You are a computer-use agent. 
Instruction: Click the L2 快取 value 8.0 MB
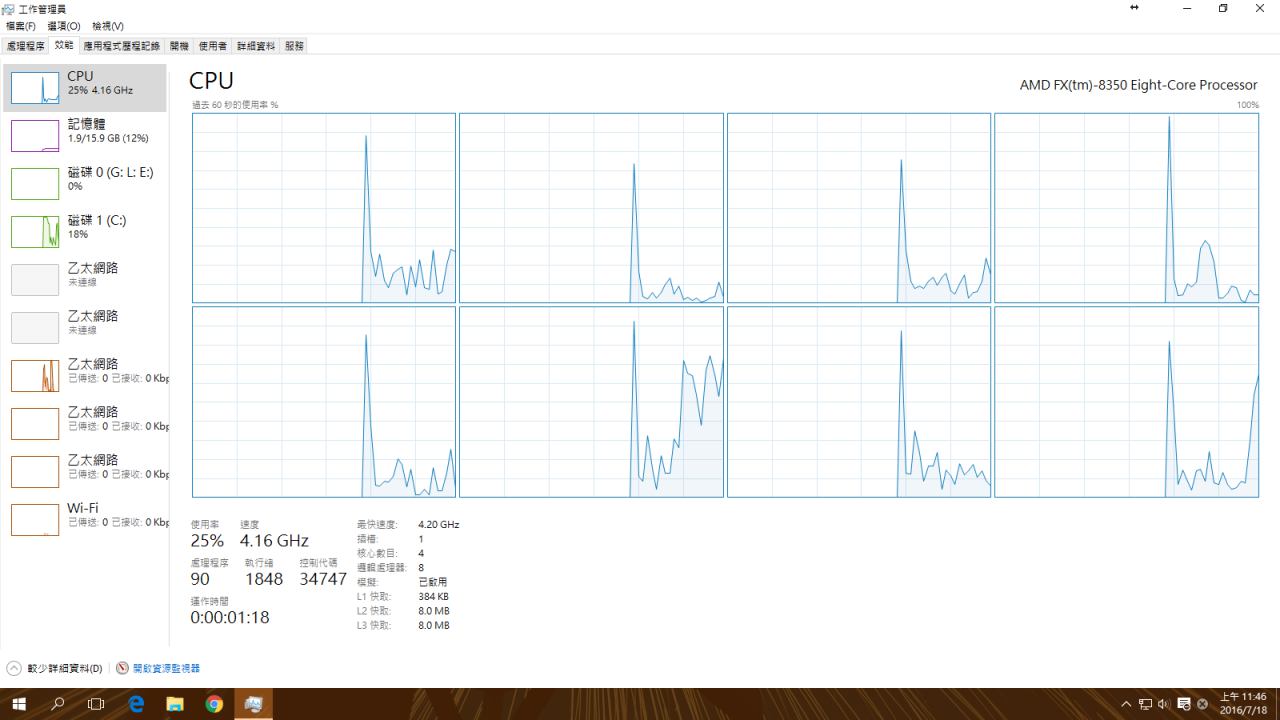tap(433, 611)
